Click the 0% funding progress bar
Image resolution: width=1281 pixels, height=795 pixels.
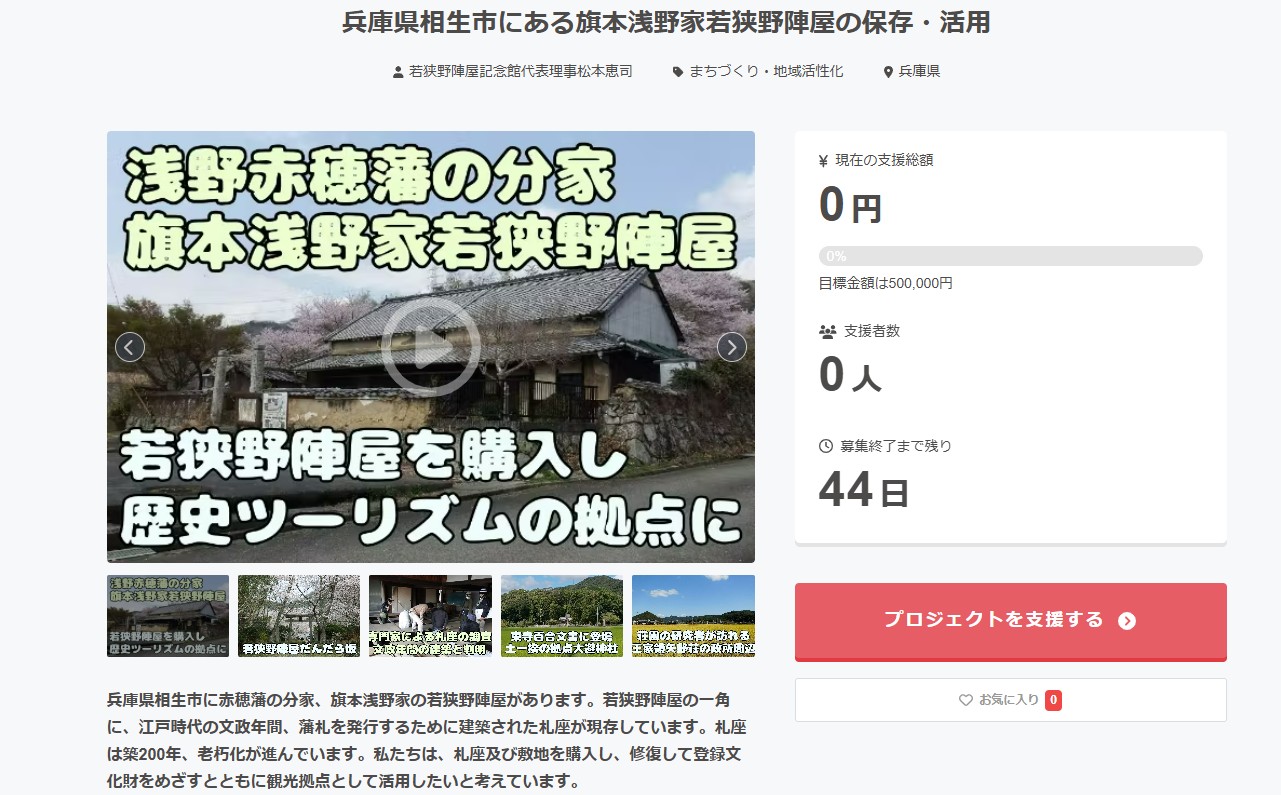1010,256
